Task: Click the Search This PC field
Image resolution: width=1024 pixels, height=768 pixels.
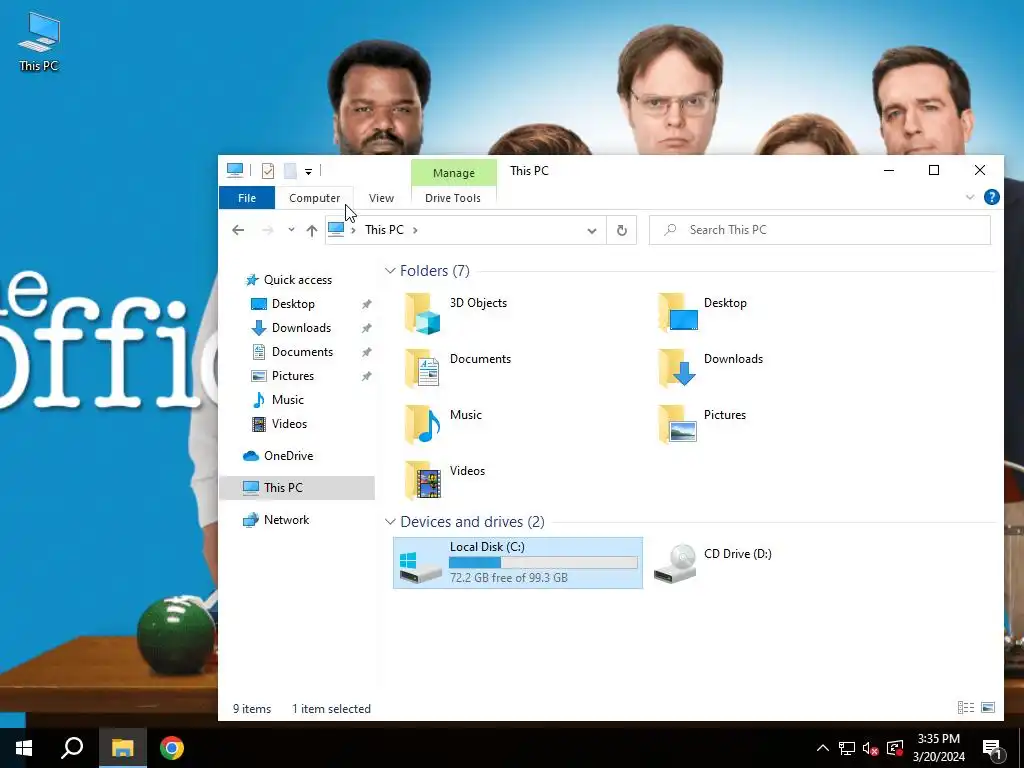Action: 820,230
